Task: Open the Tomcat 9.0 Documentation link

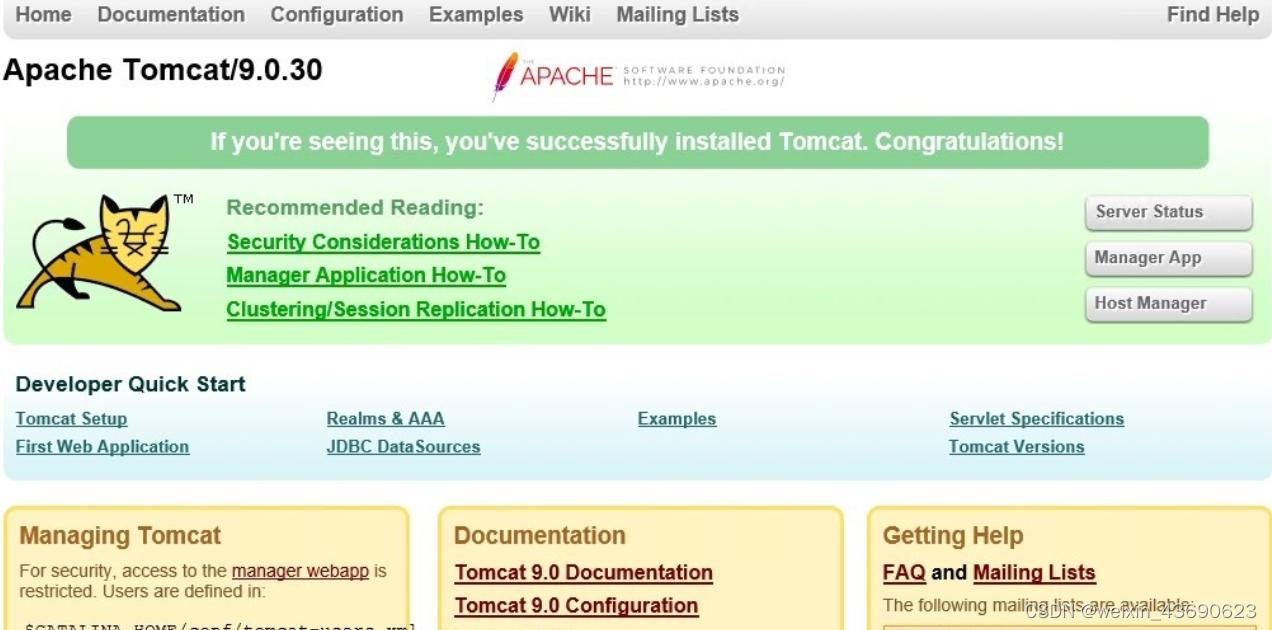Action: [x=584, y=573]
